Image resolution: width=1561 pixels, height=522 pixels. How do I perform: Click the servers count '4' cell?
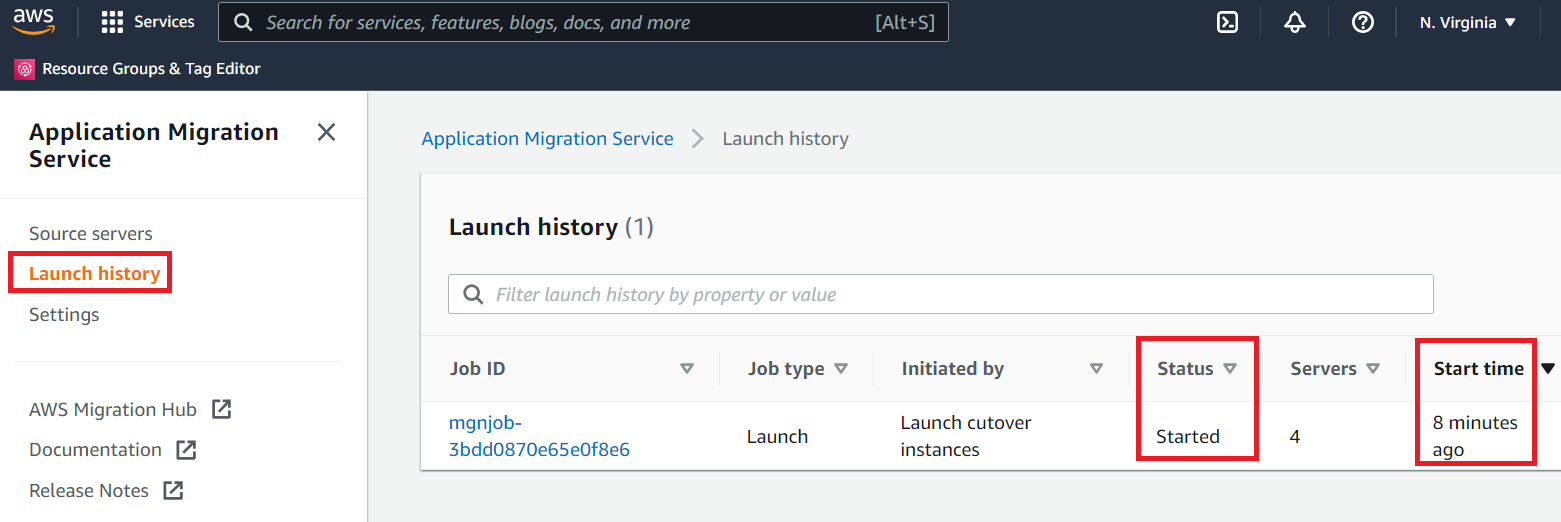[1295, 437]
